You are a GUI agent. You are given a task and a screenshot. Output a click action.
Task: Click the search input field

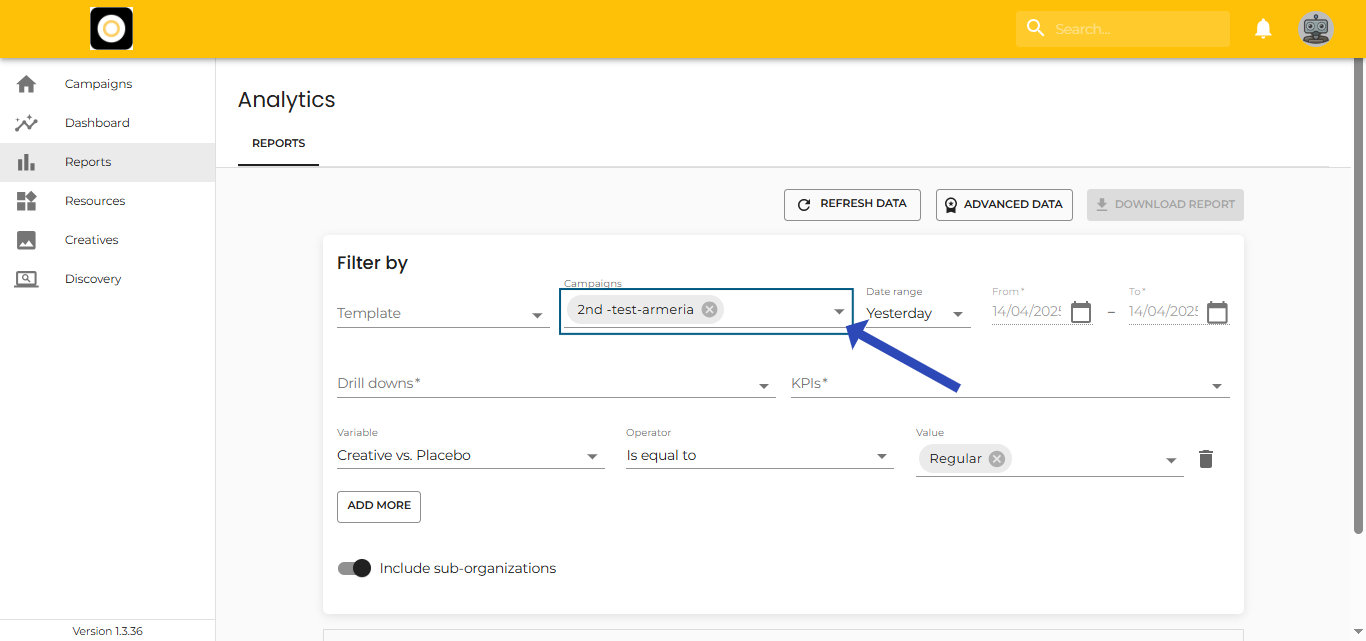click(x=1135, y=29)
